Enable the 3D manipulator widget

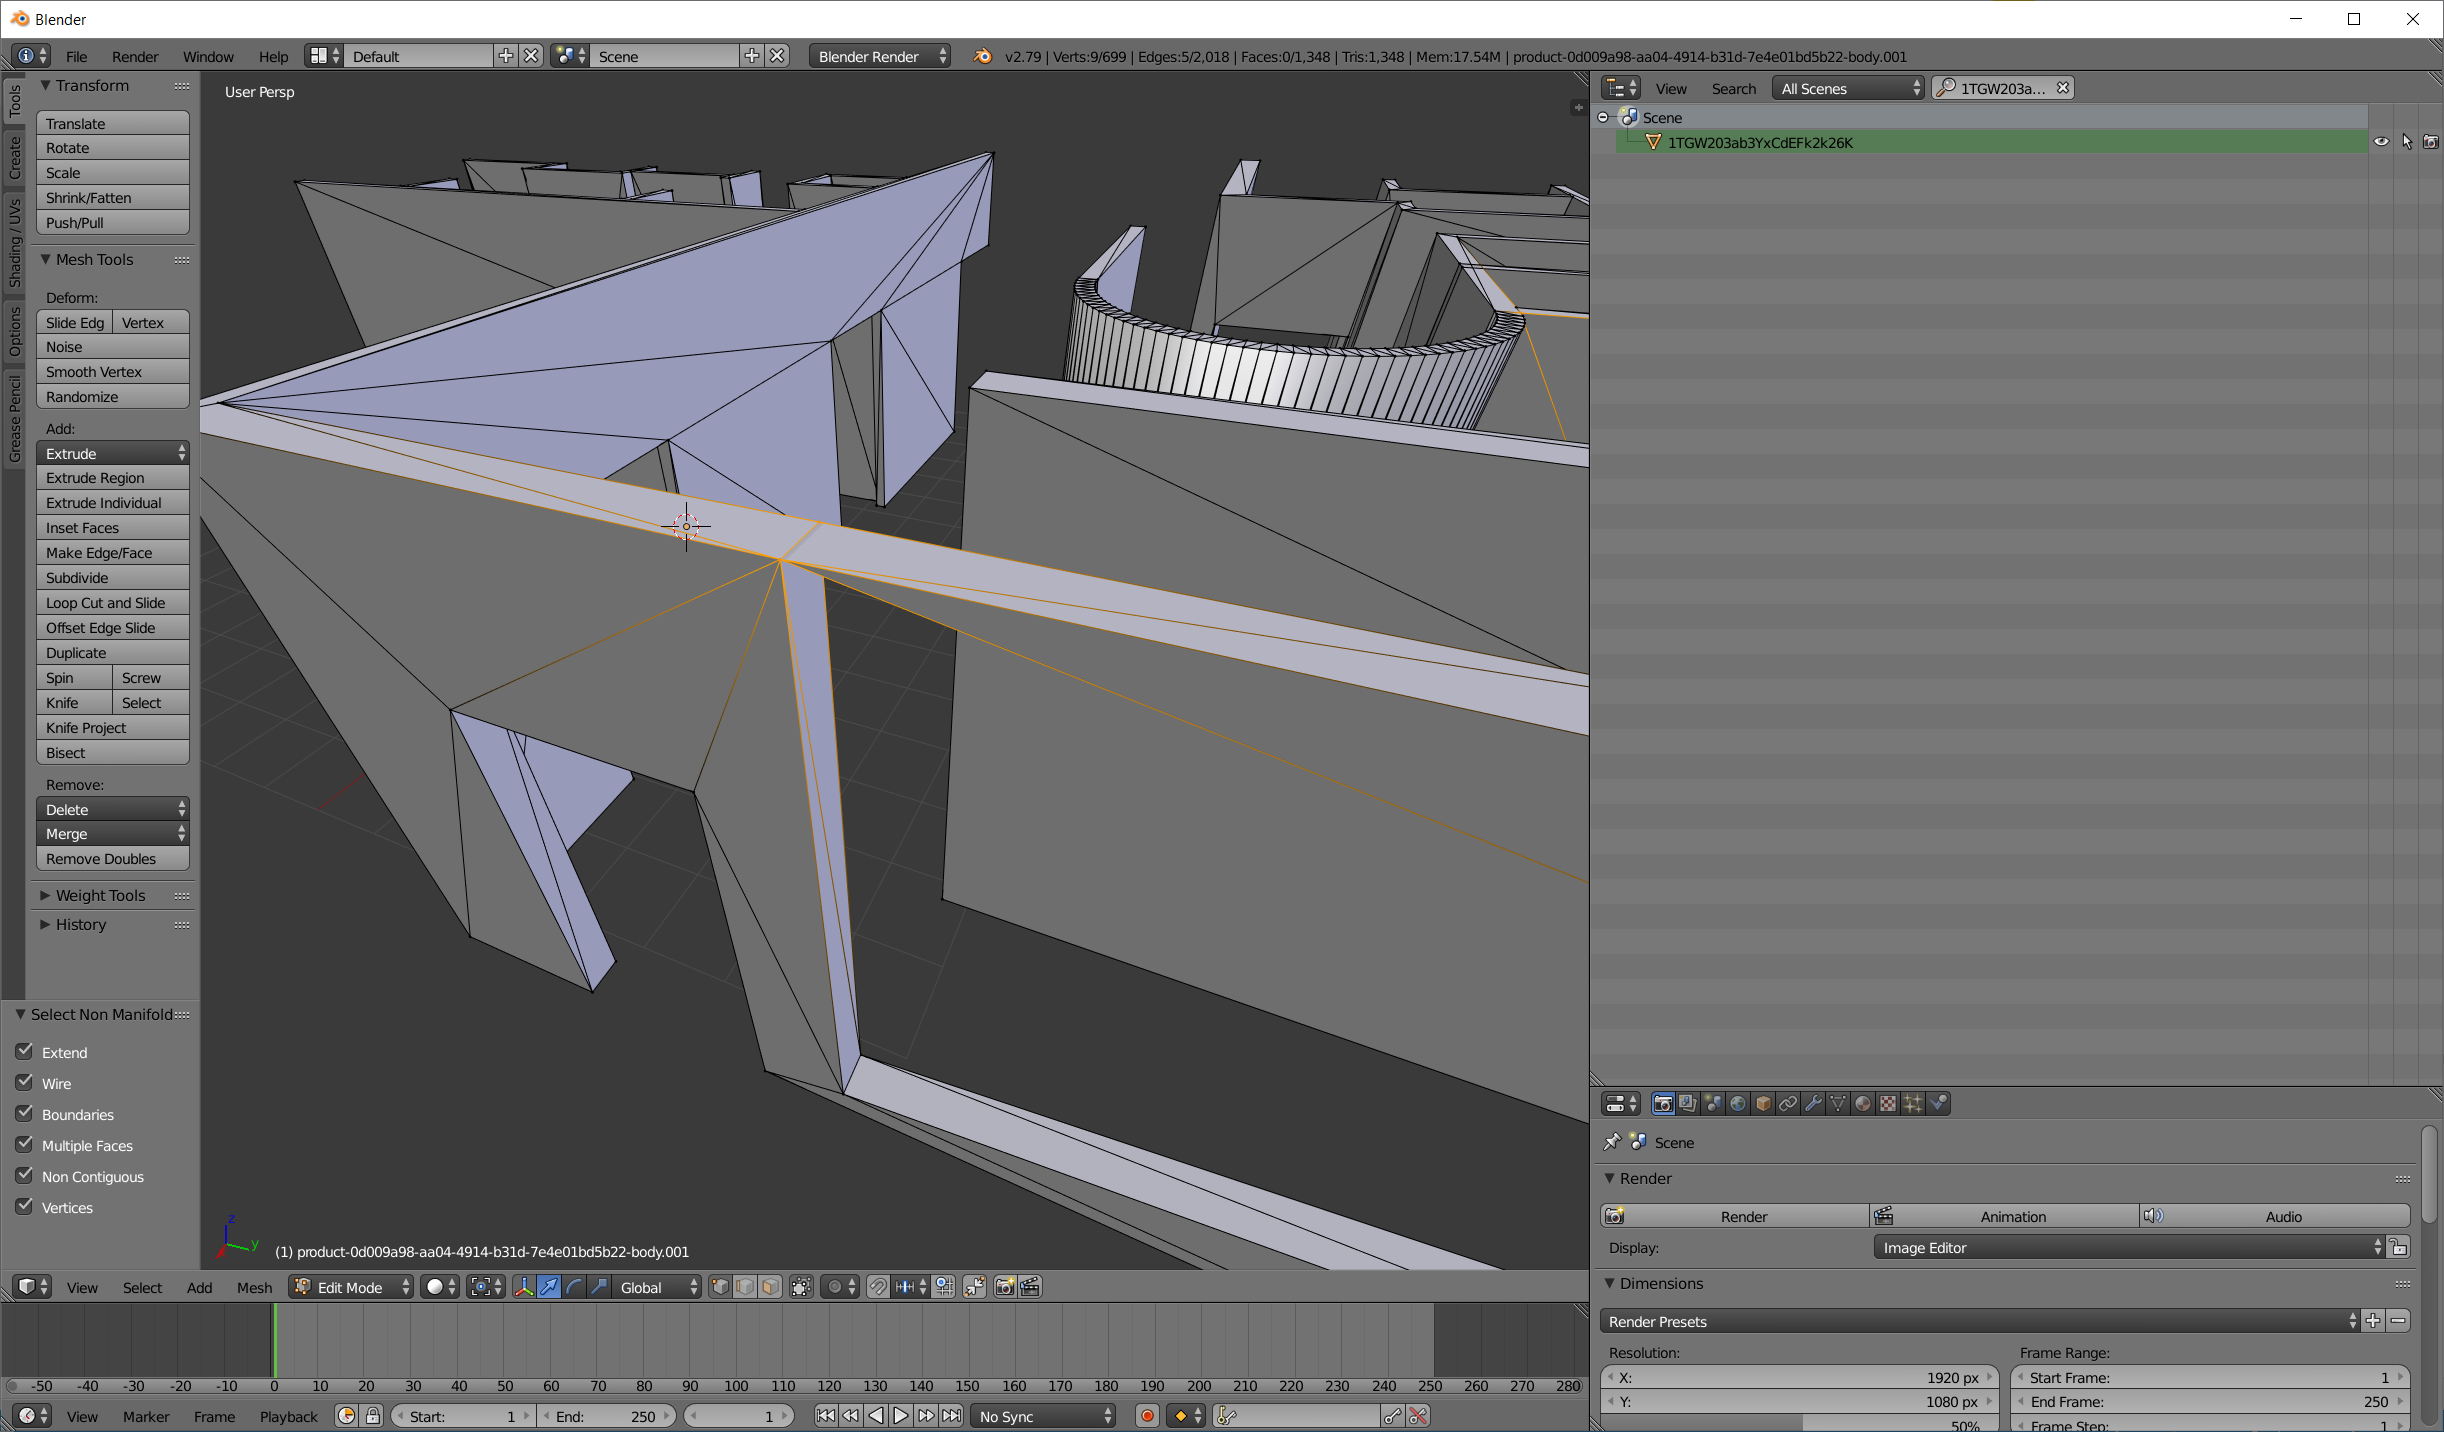point(524,1287)
